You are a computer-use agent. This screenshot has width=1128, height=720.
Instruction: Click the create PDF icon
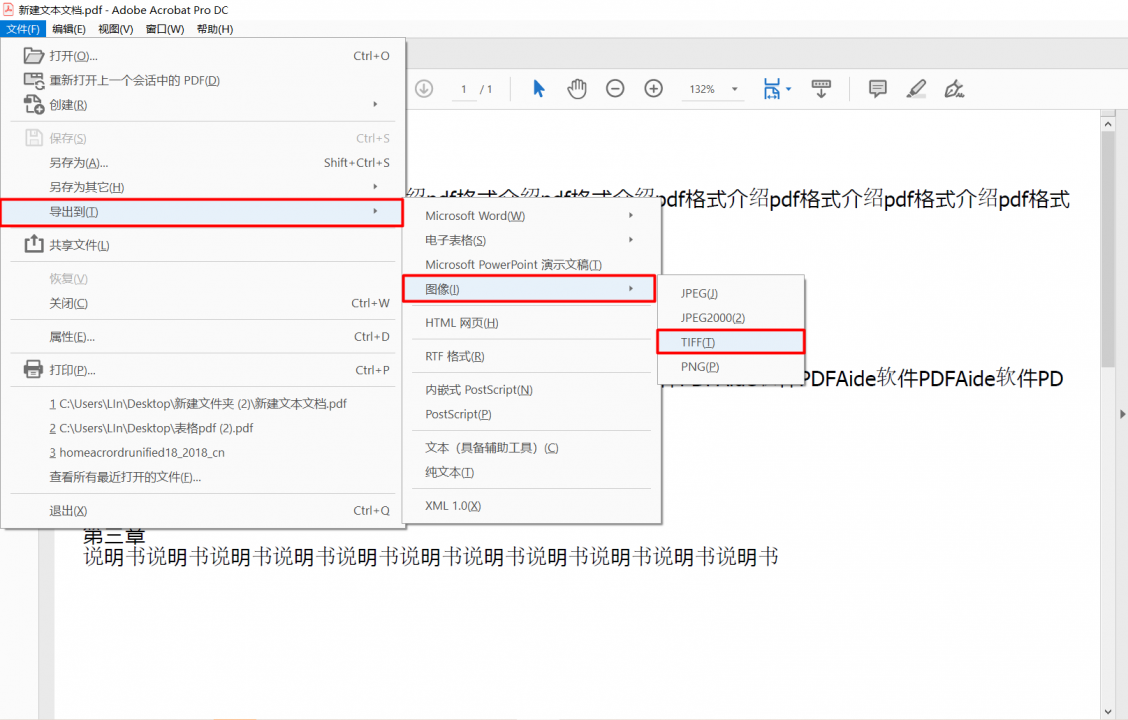pyautogui.click(x=34, y=105)
